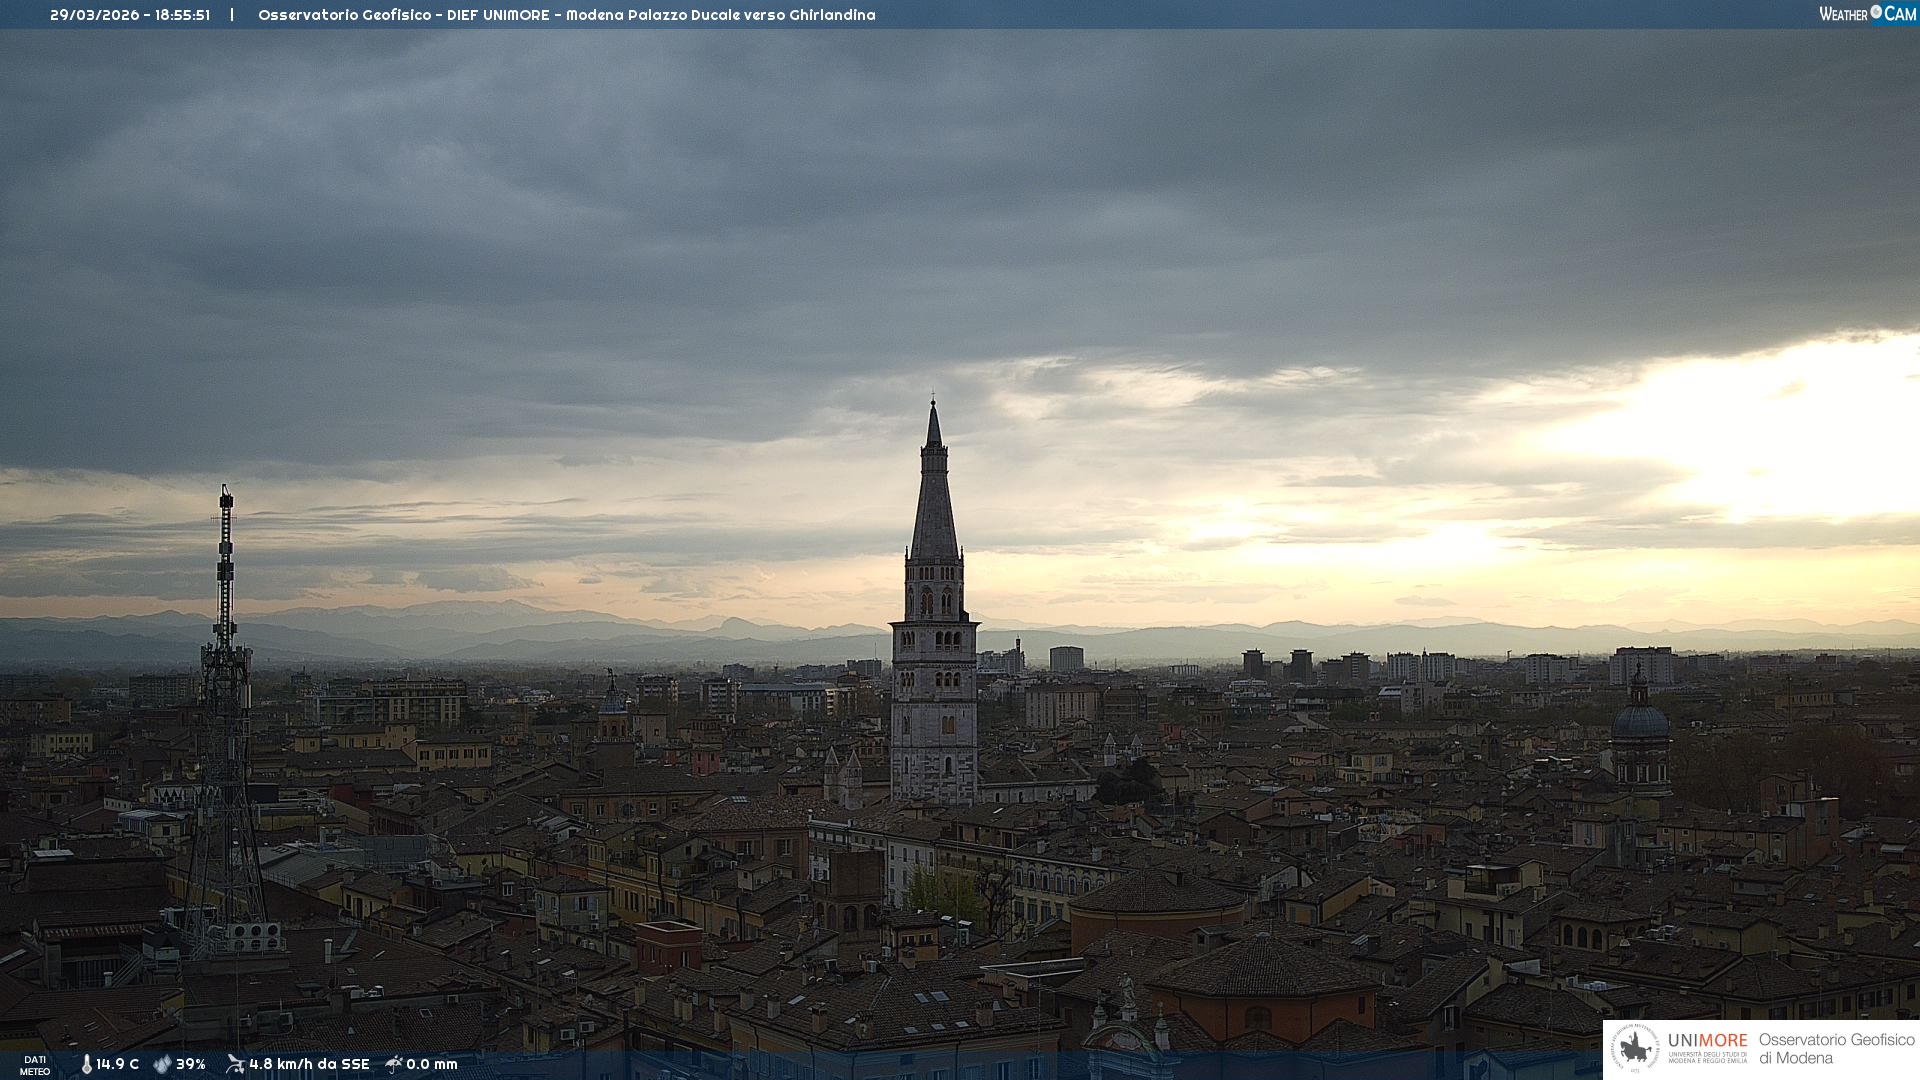Click the UNIMORE wordmark text
This screenshot has height=1080, width=1920.
1707,1041
